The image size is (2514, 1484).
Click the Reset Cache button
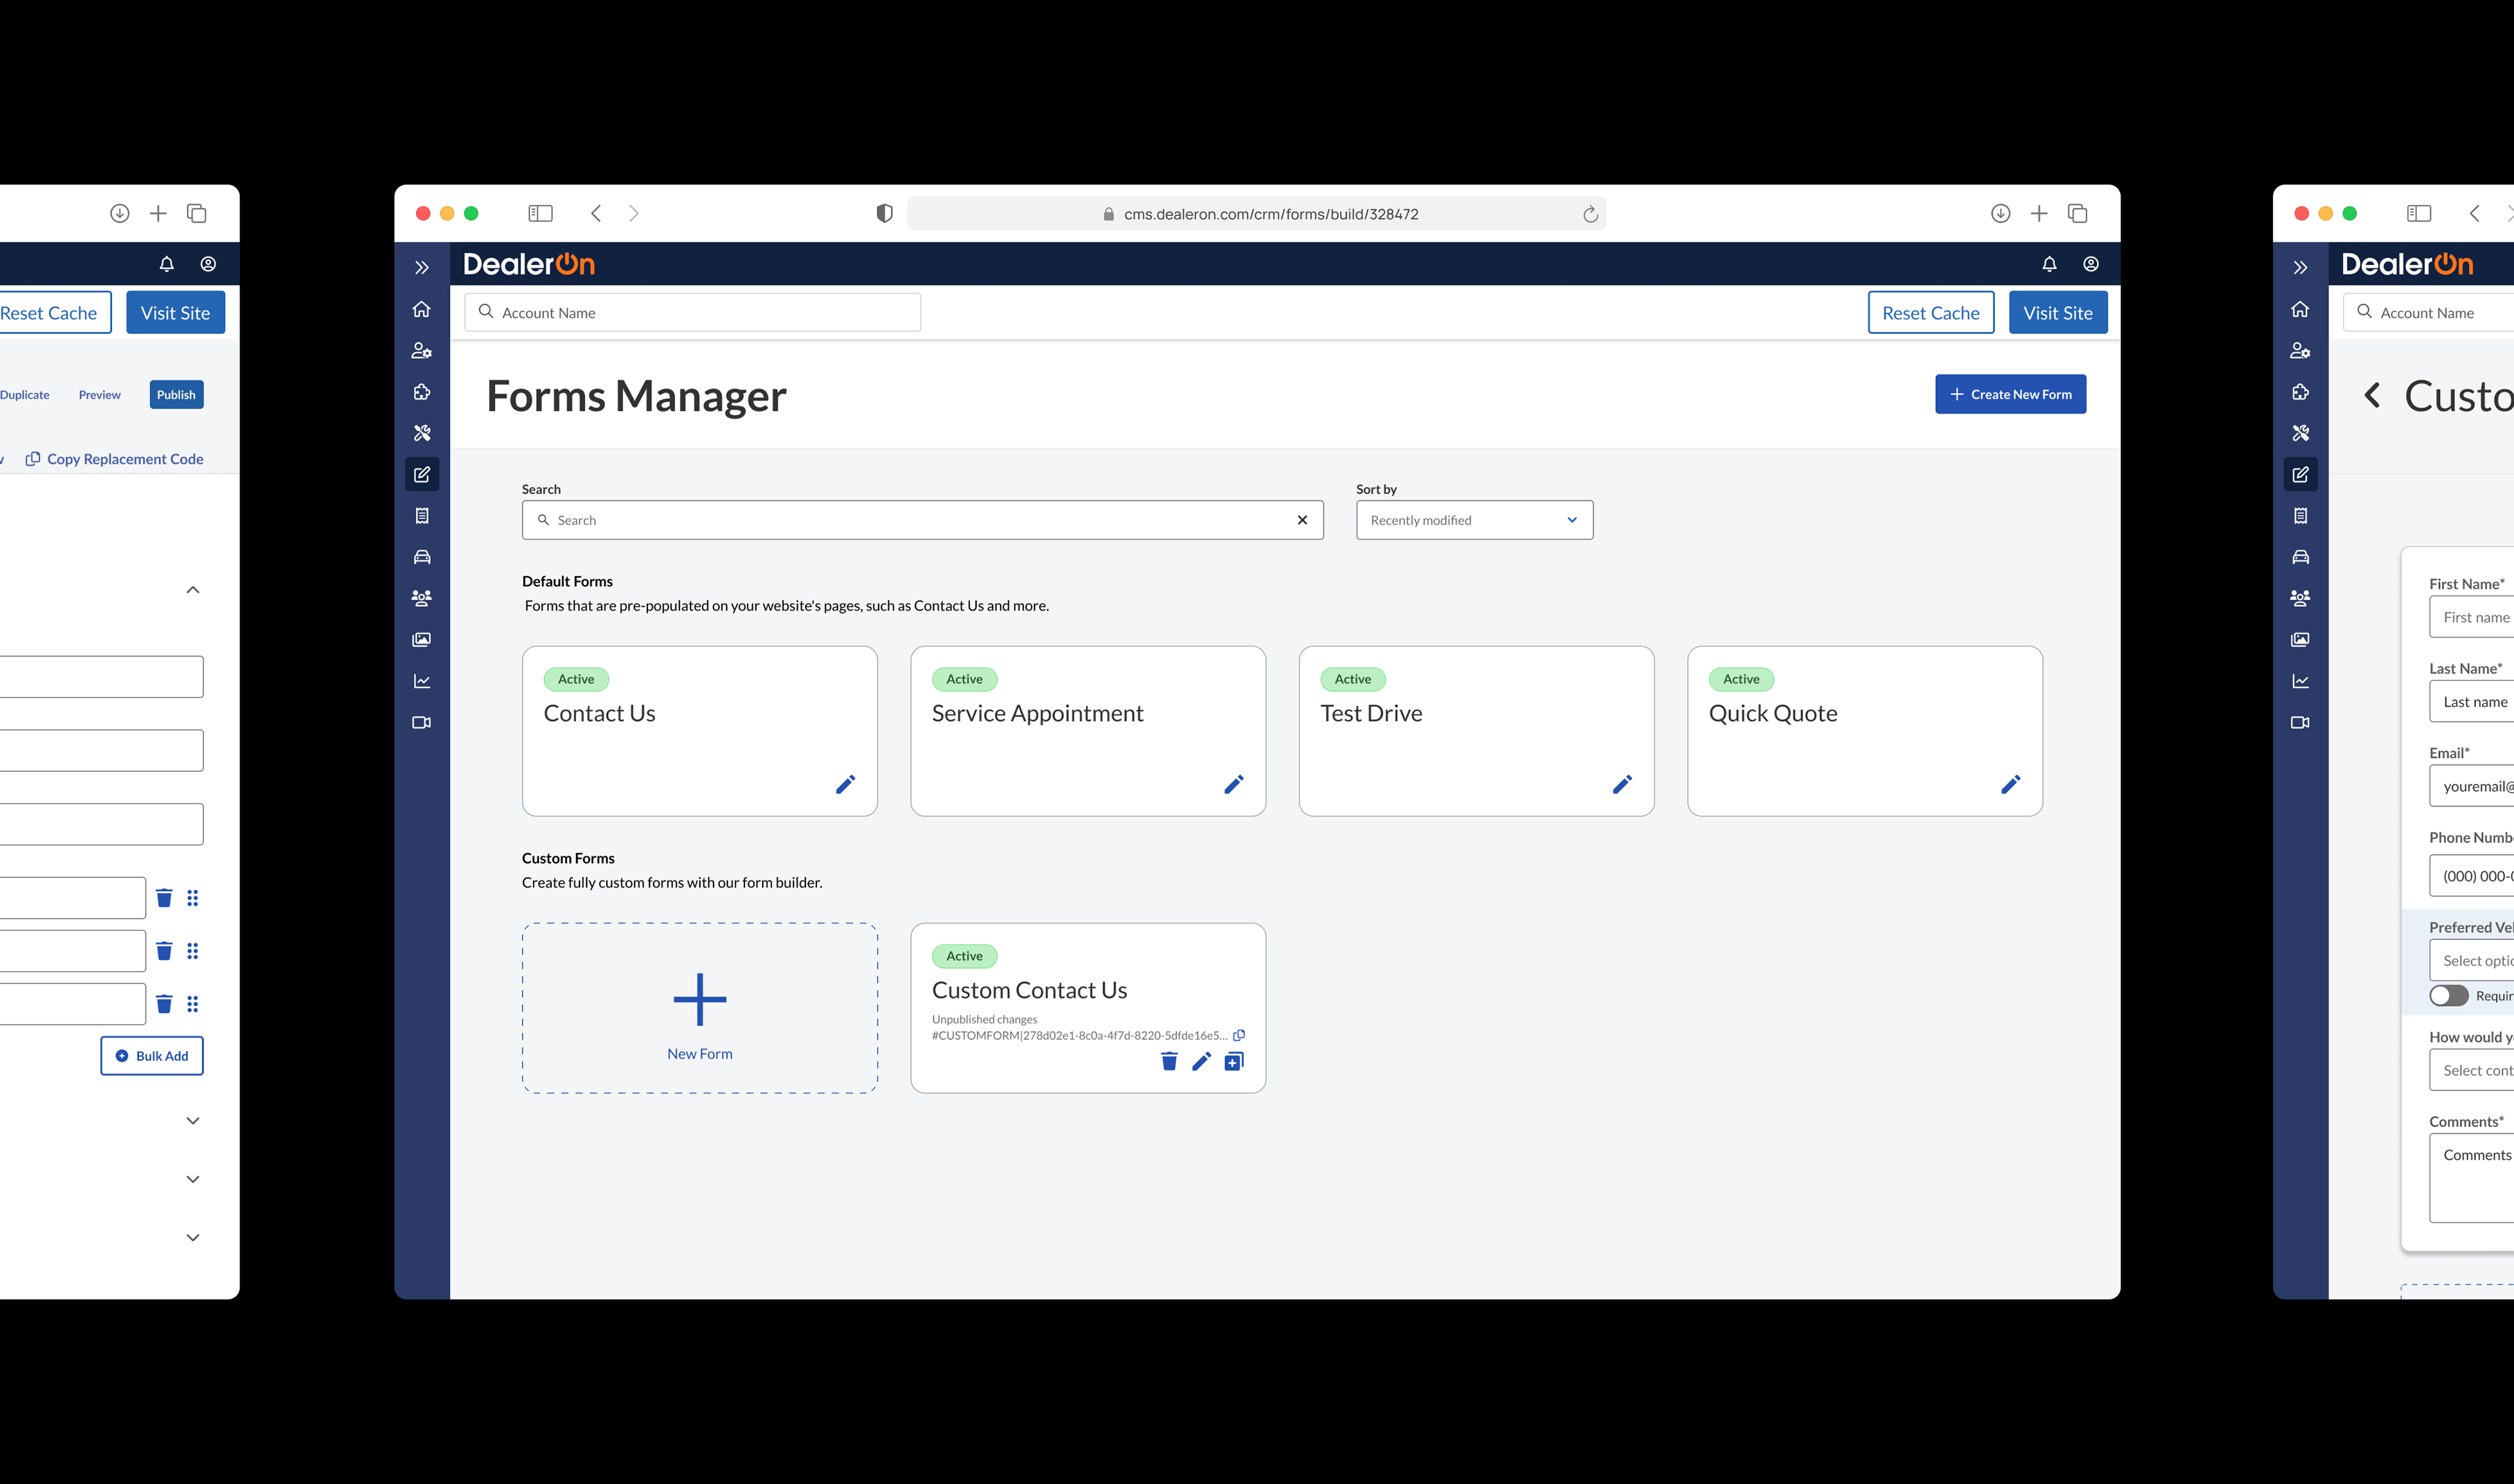pyautogui.click(x=1930, y=313)
